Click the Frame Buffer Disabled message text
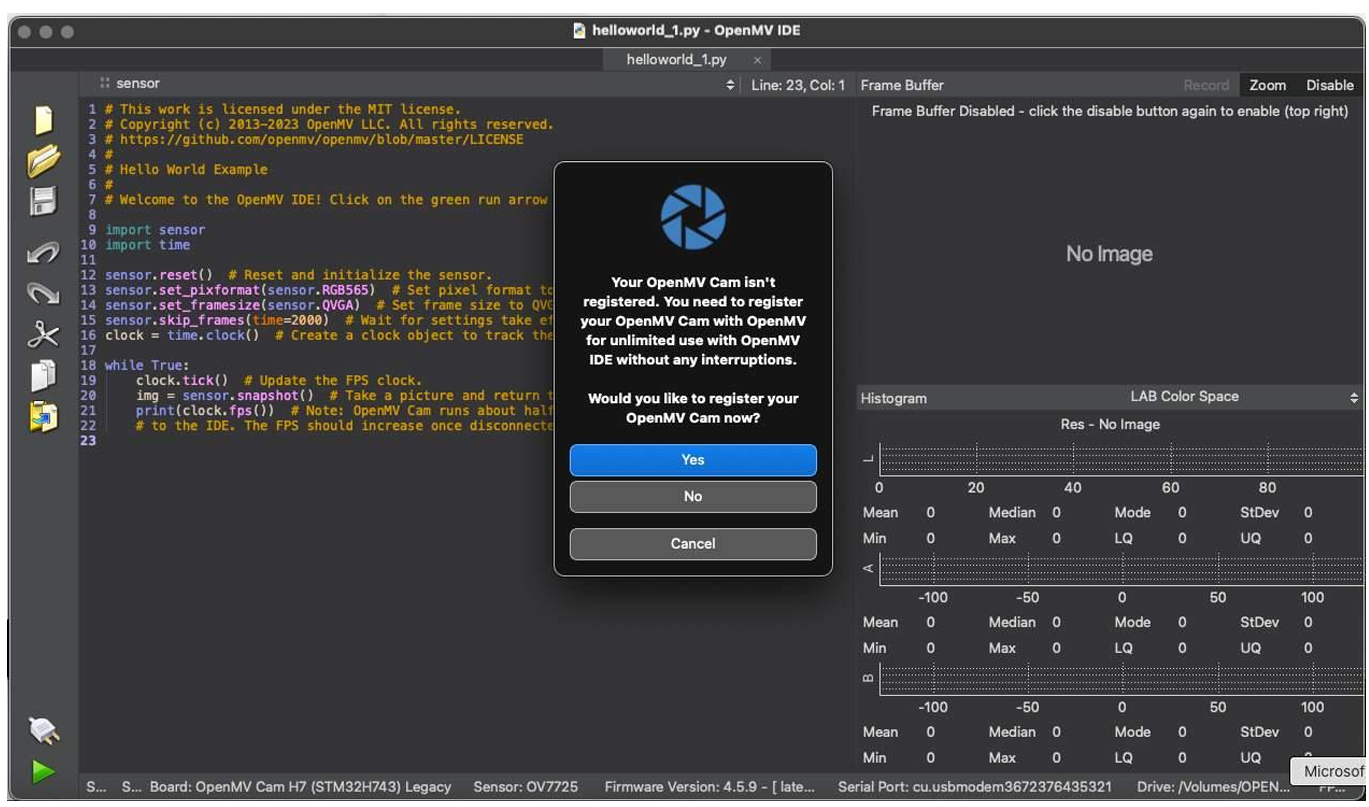This screenshot has height=807, width=1369. [x=1110, y=111]
